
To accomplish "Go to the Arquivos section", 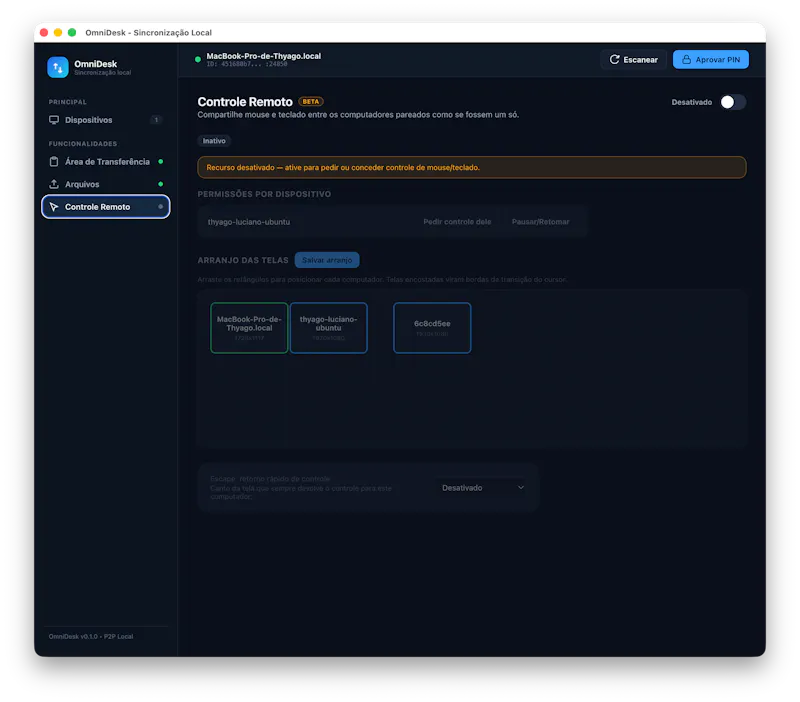I will 106,184.
